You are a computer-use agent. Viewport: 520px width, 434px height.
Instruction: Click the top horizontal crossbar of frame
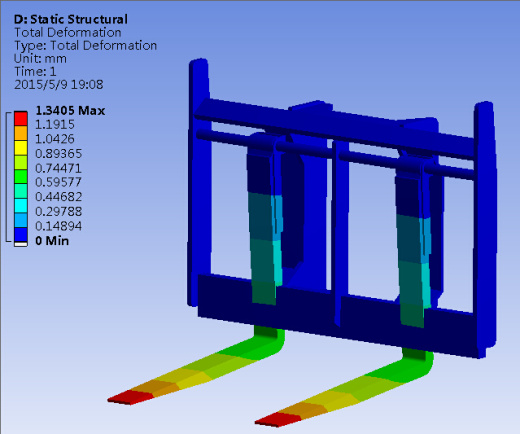pyautogui.click(x=333, y=127)
